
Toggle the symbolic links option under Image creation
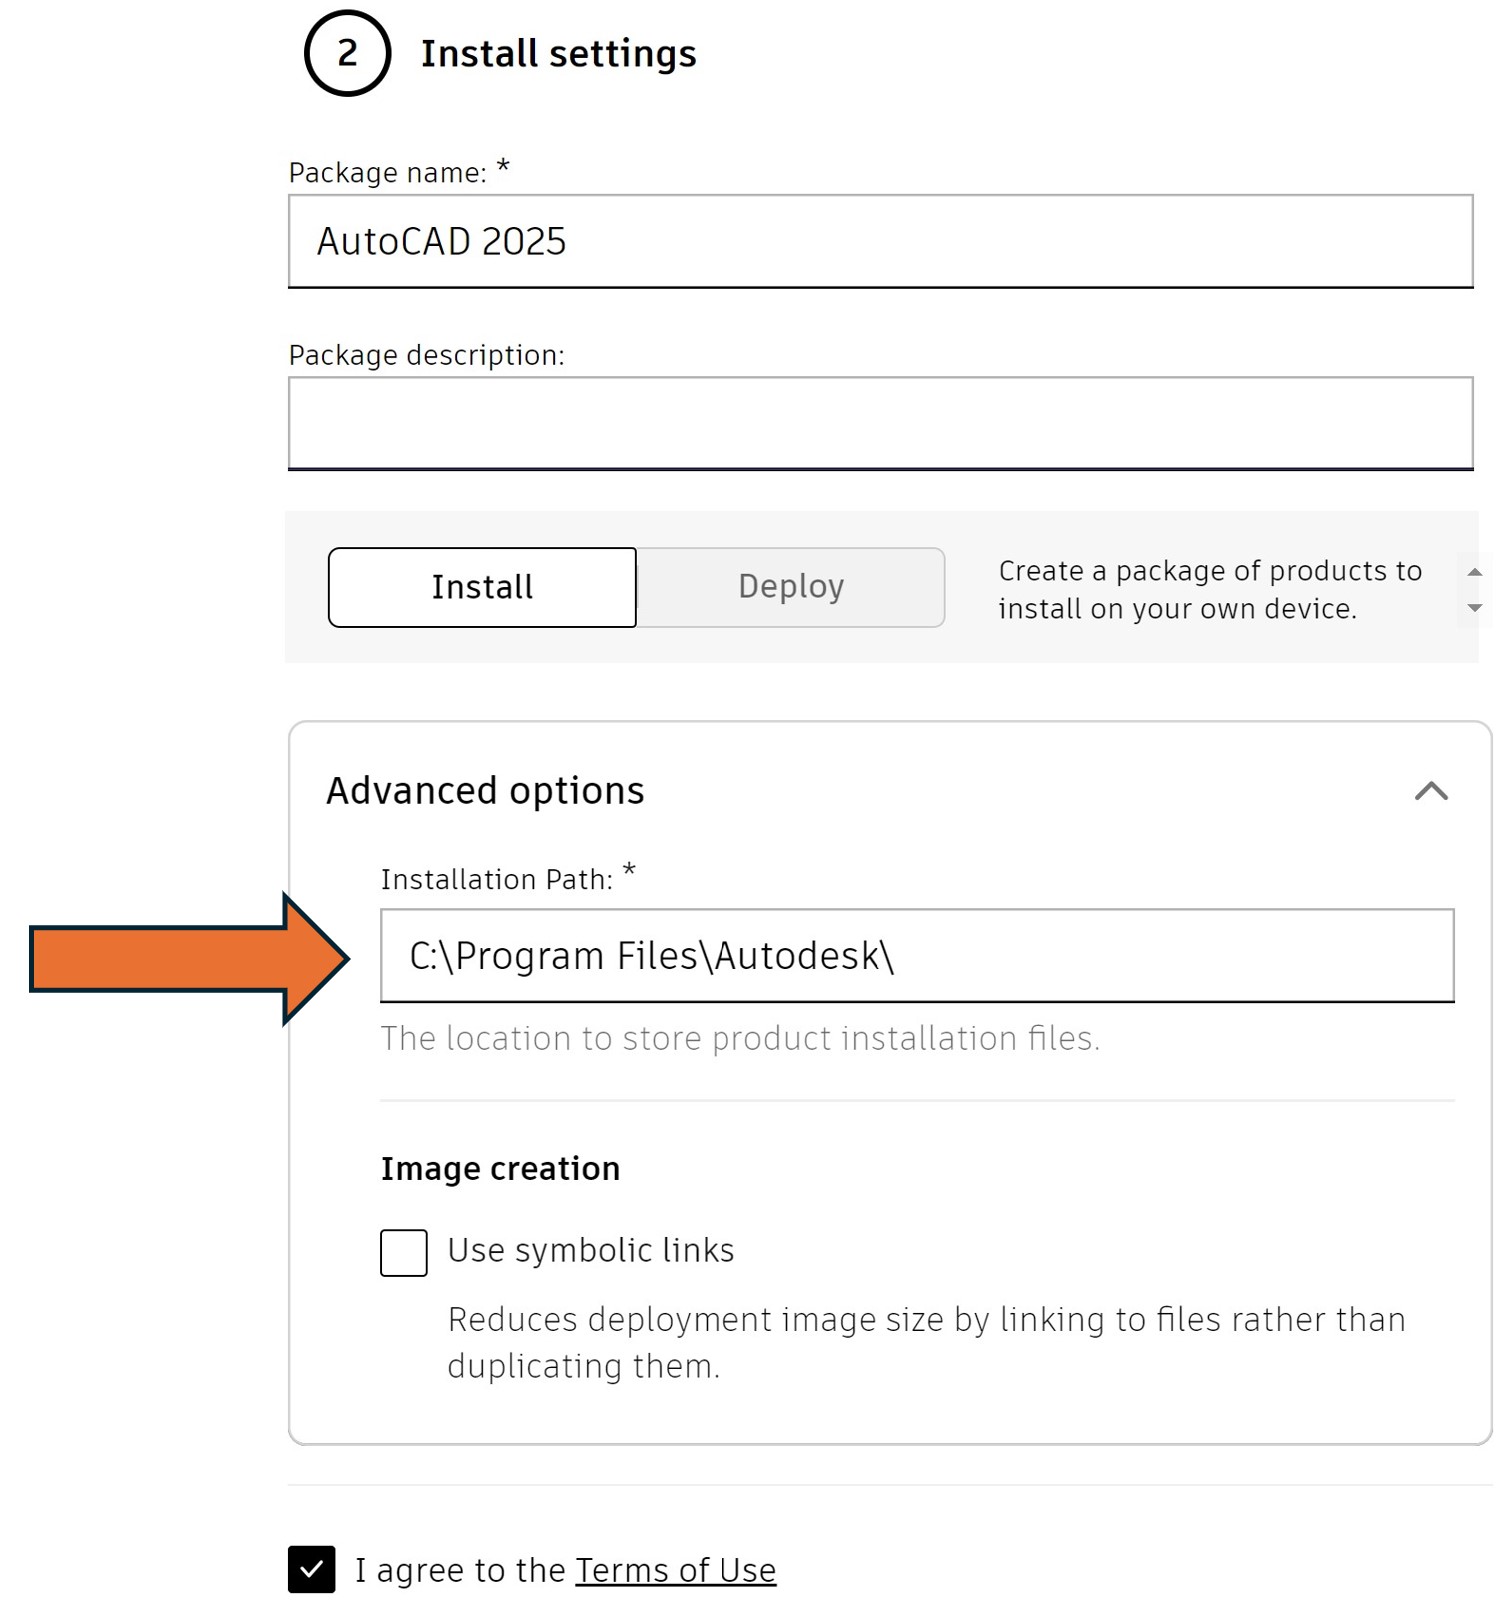click(x=403, y=1253)
